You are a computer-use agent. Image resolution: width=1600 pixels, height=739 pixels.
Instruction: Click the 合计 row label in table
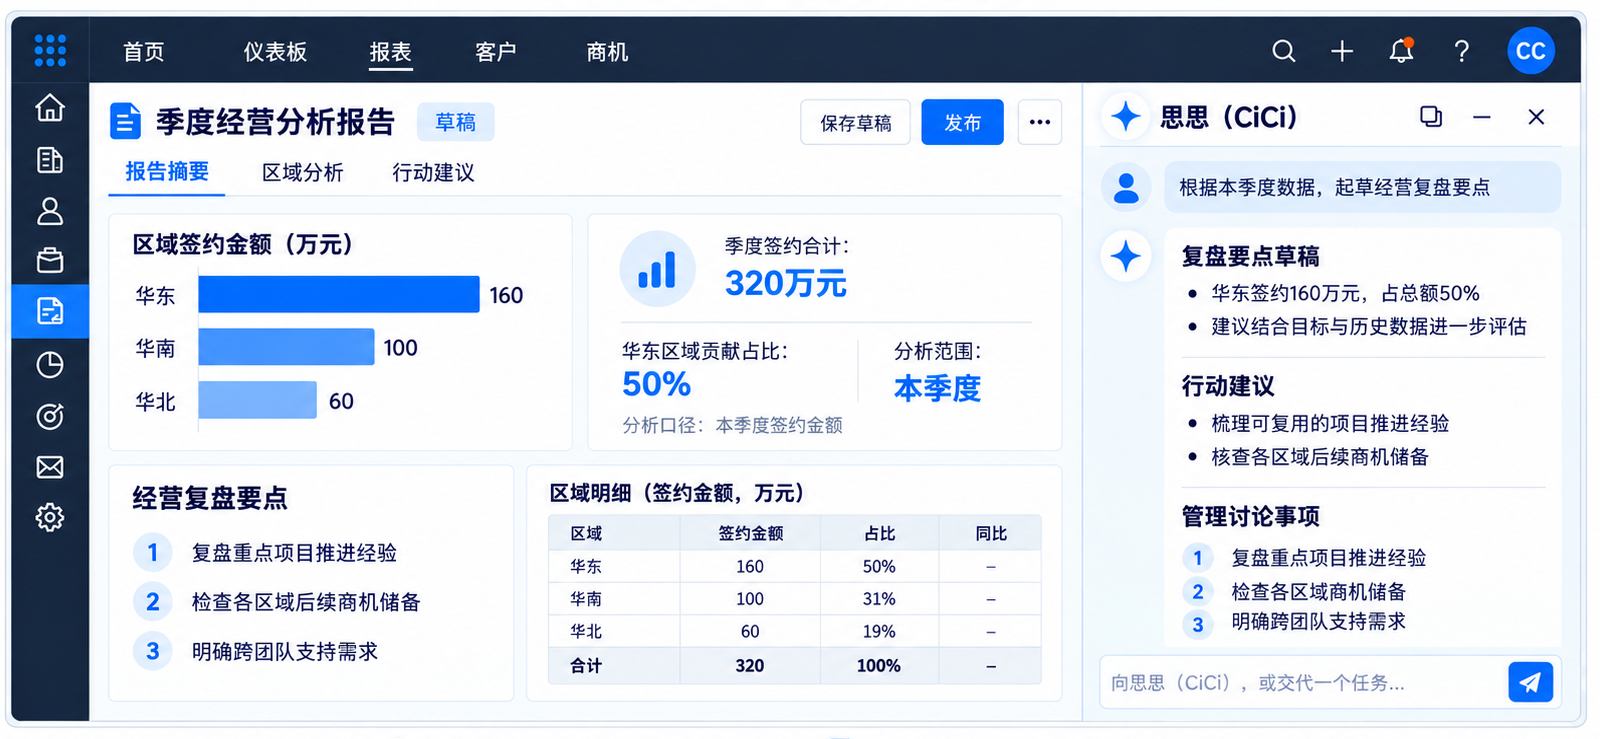pos(586,665)
